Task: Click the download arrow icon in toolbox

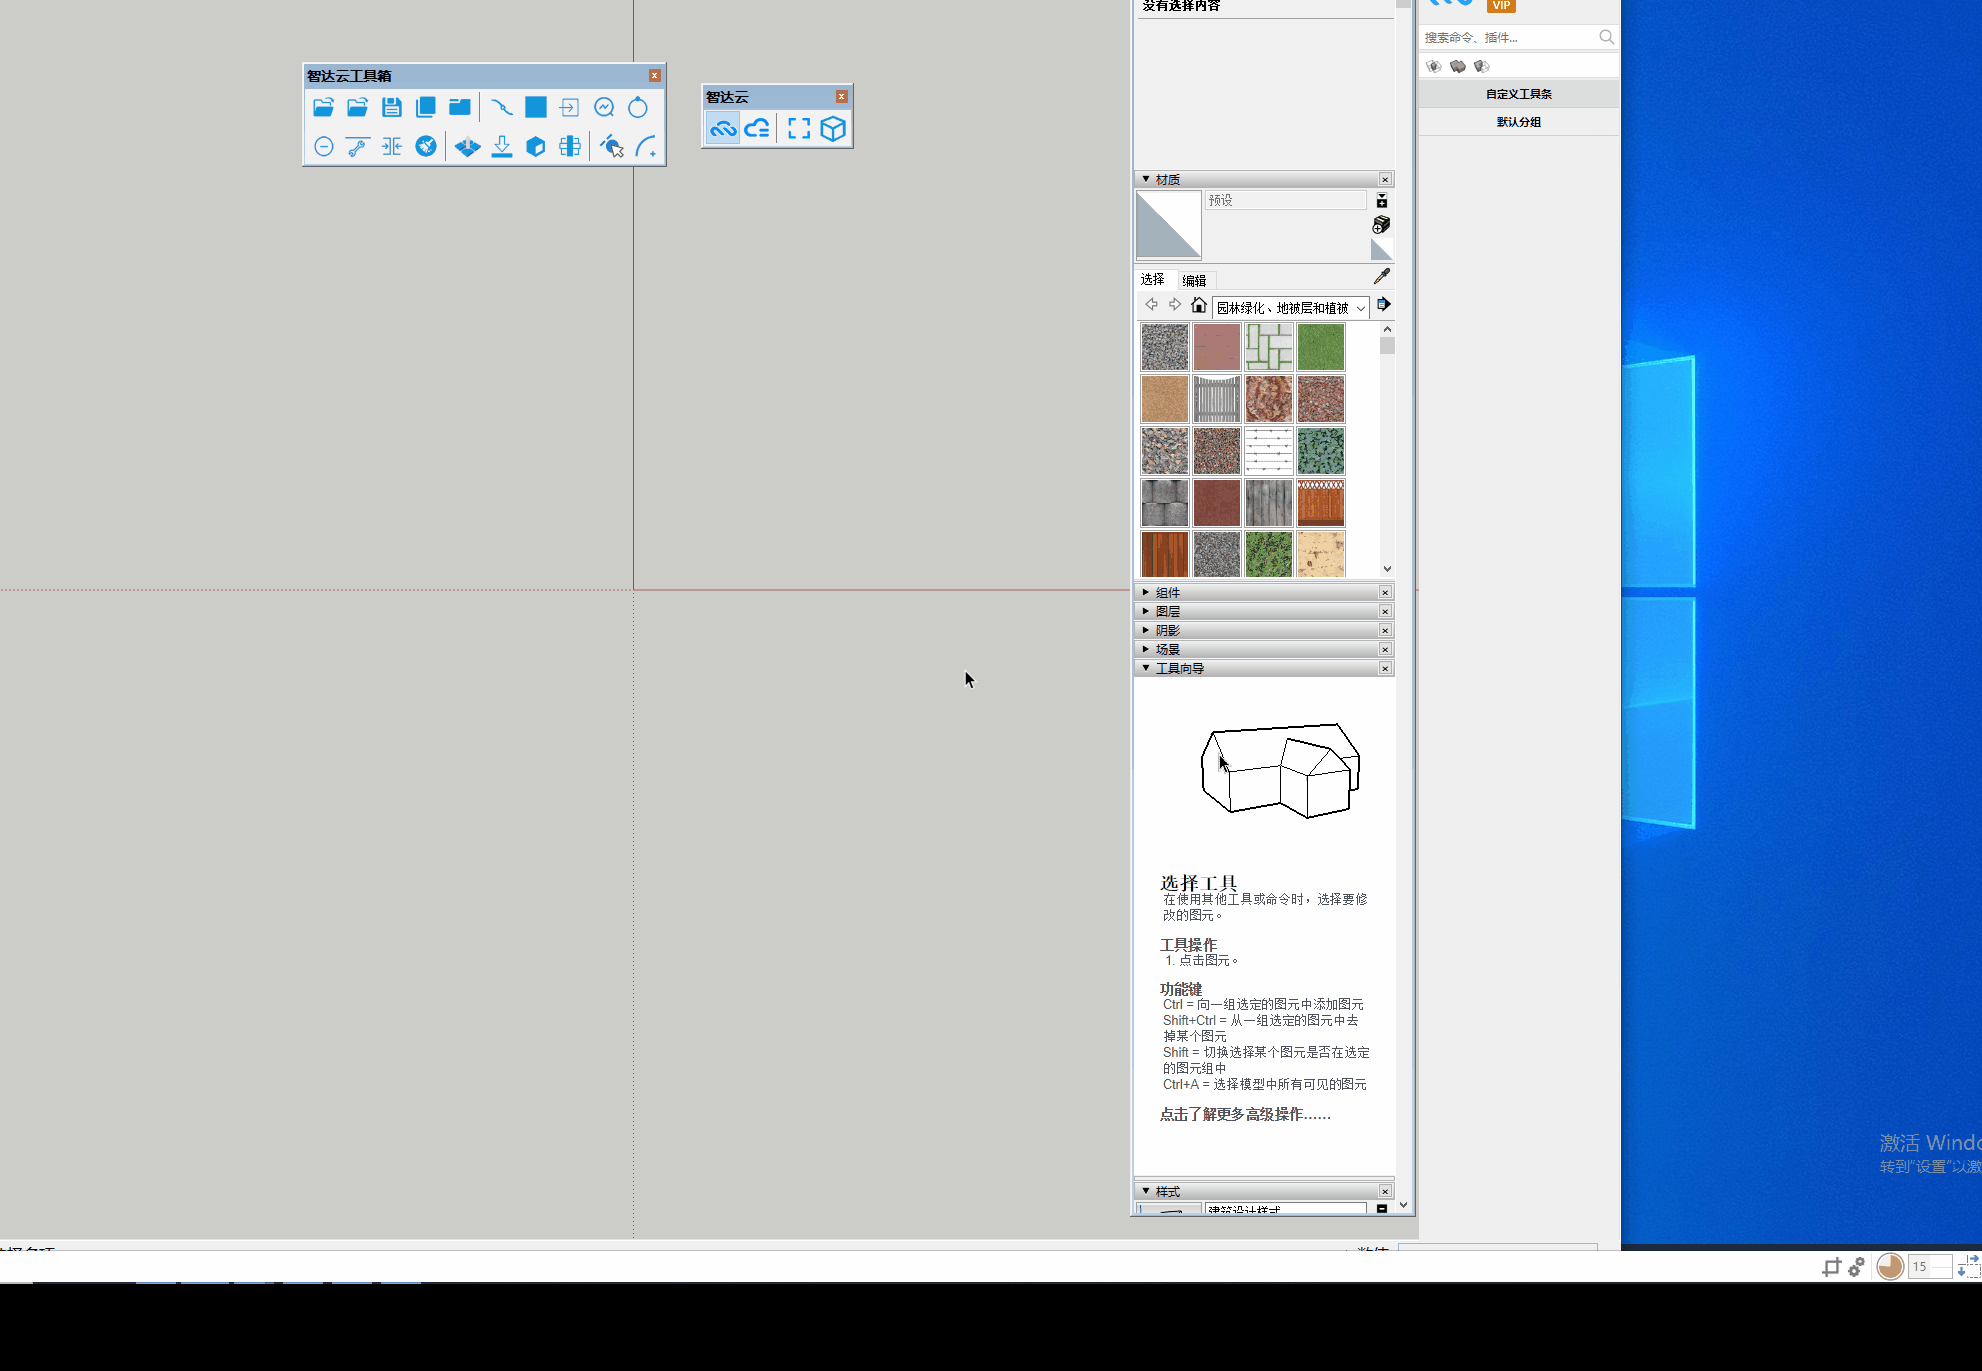Action: 502,147
